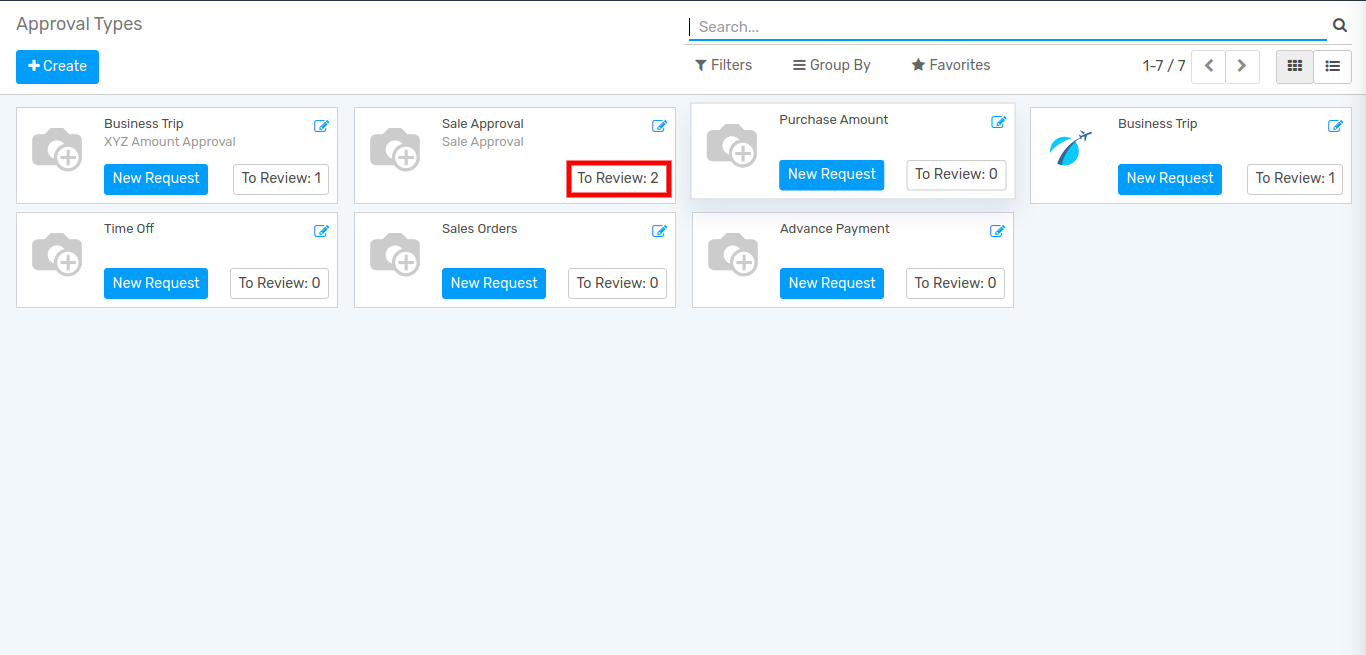This screenshot has width=1366, height=655.
Task: Open edit icon on Time Off card
Action: coord(321,231)
